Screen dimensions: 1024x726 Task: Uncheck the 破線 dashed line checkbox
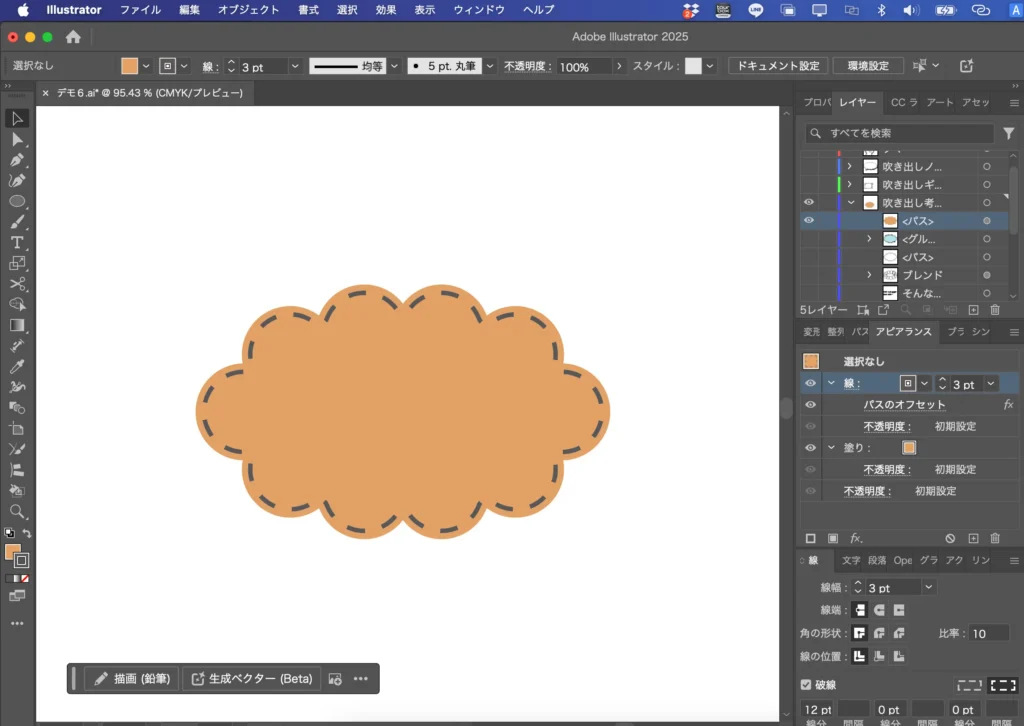[808, 685]
